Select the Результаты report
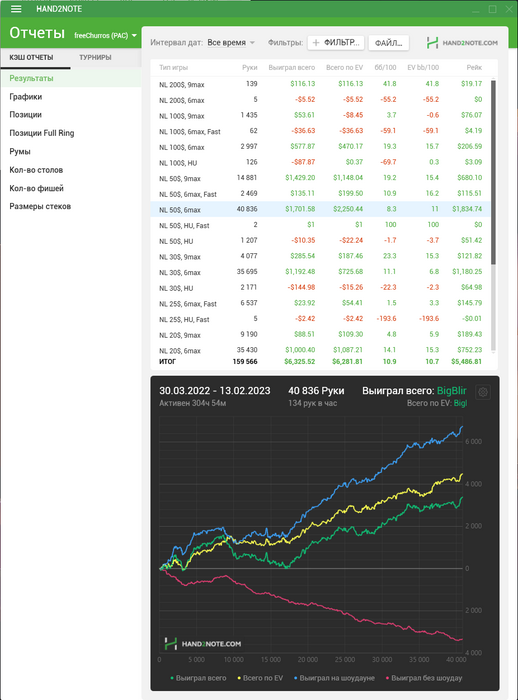 (x=71, y=78)
